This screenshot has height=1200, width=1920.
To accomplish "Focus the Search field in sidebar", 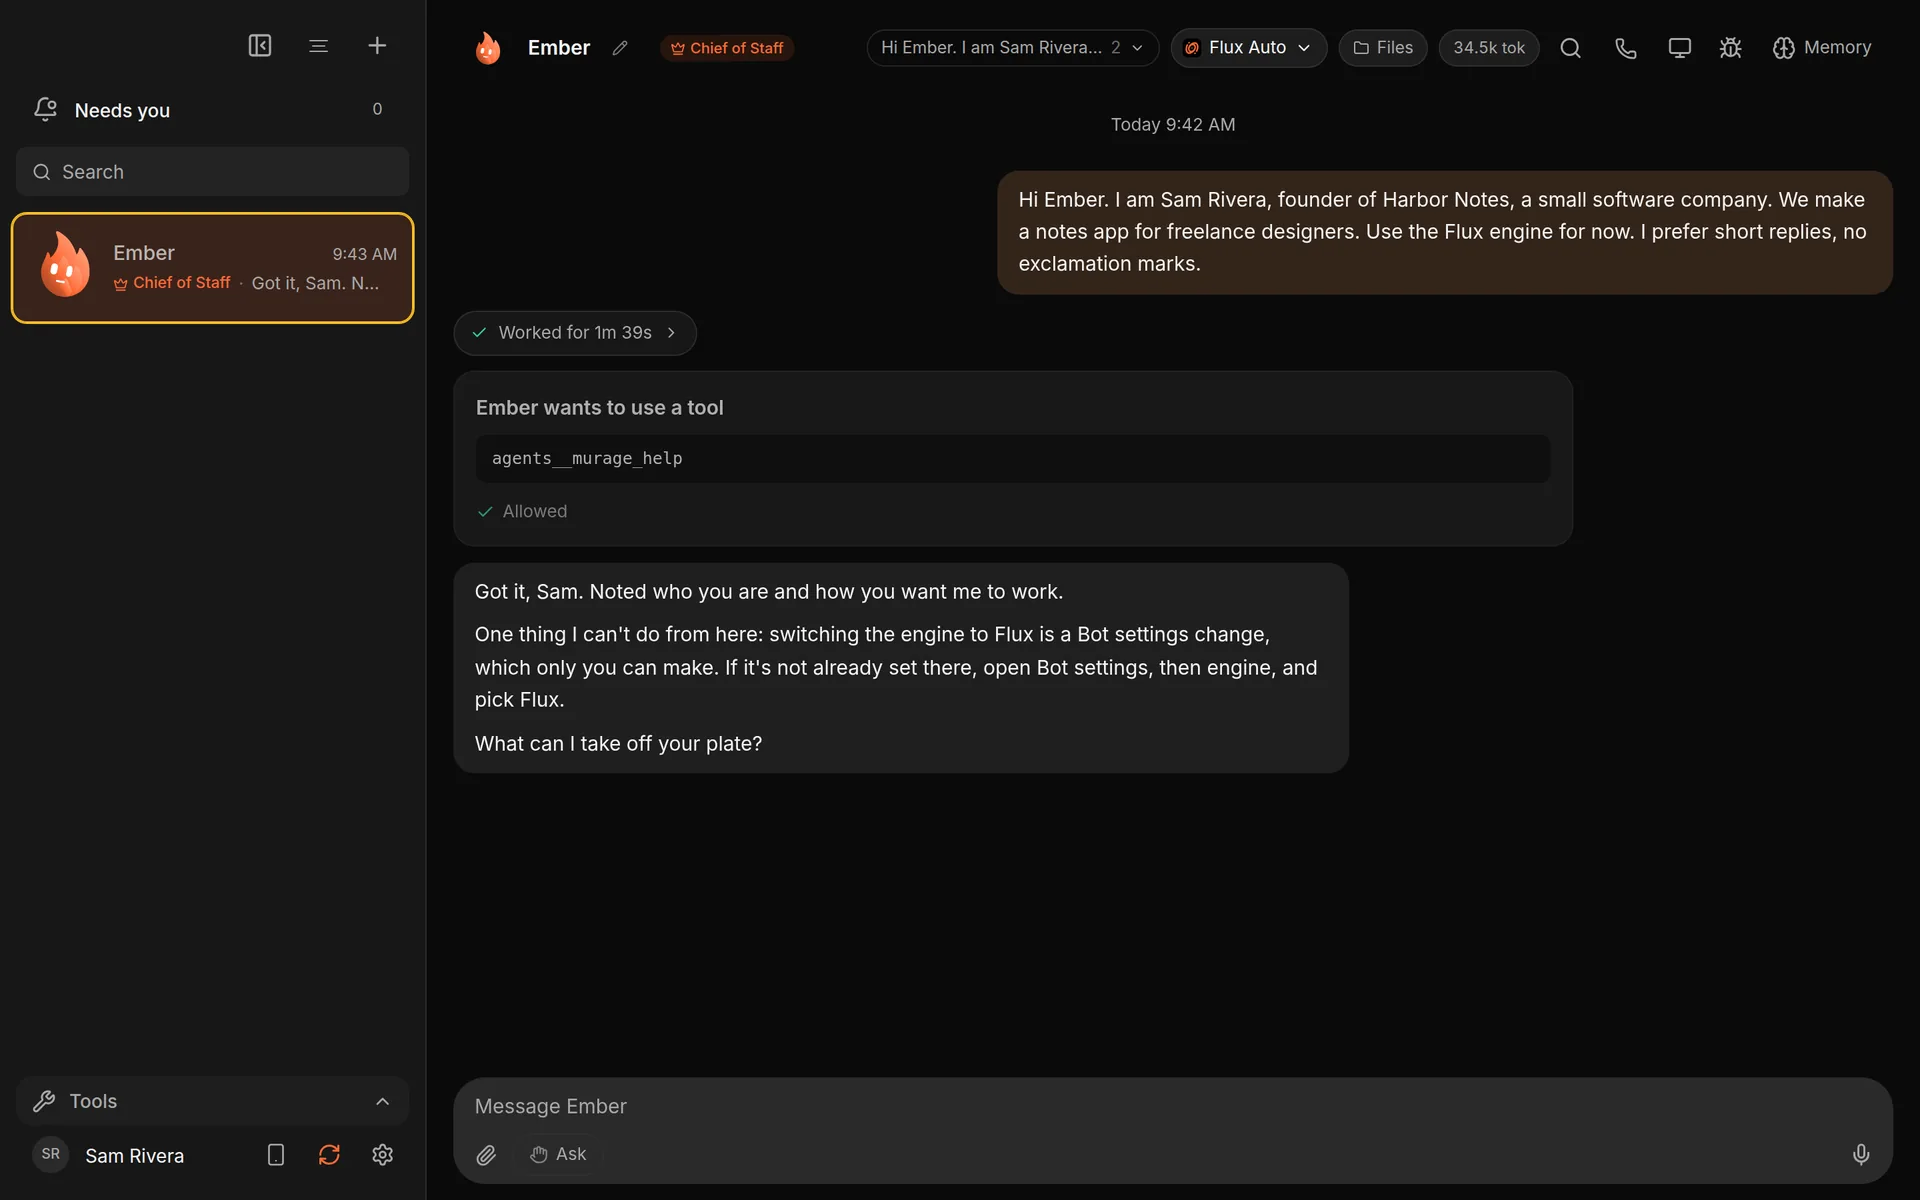I will 212,172.
